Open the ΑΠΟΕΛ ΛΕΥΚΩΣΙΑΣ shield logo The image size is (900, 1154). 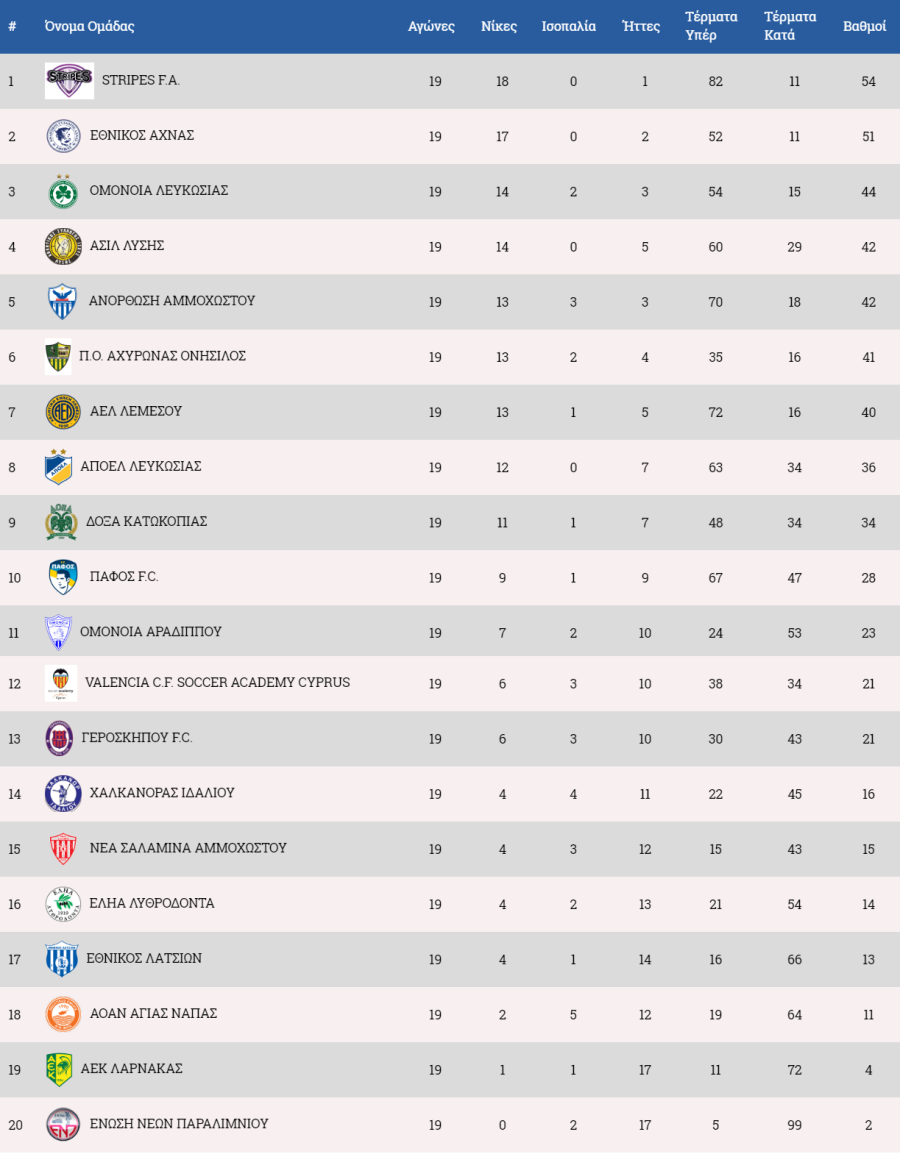[x=58, y=467]
